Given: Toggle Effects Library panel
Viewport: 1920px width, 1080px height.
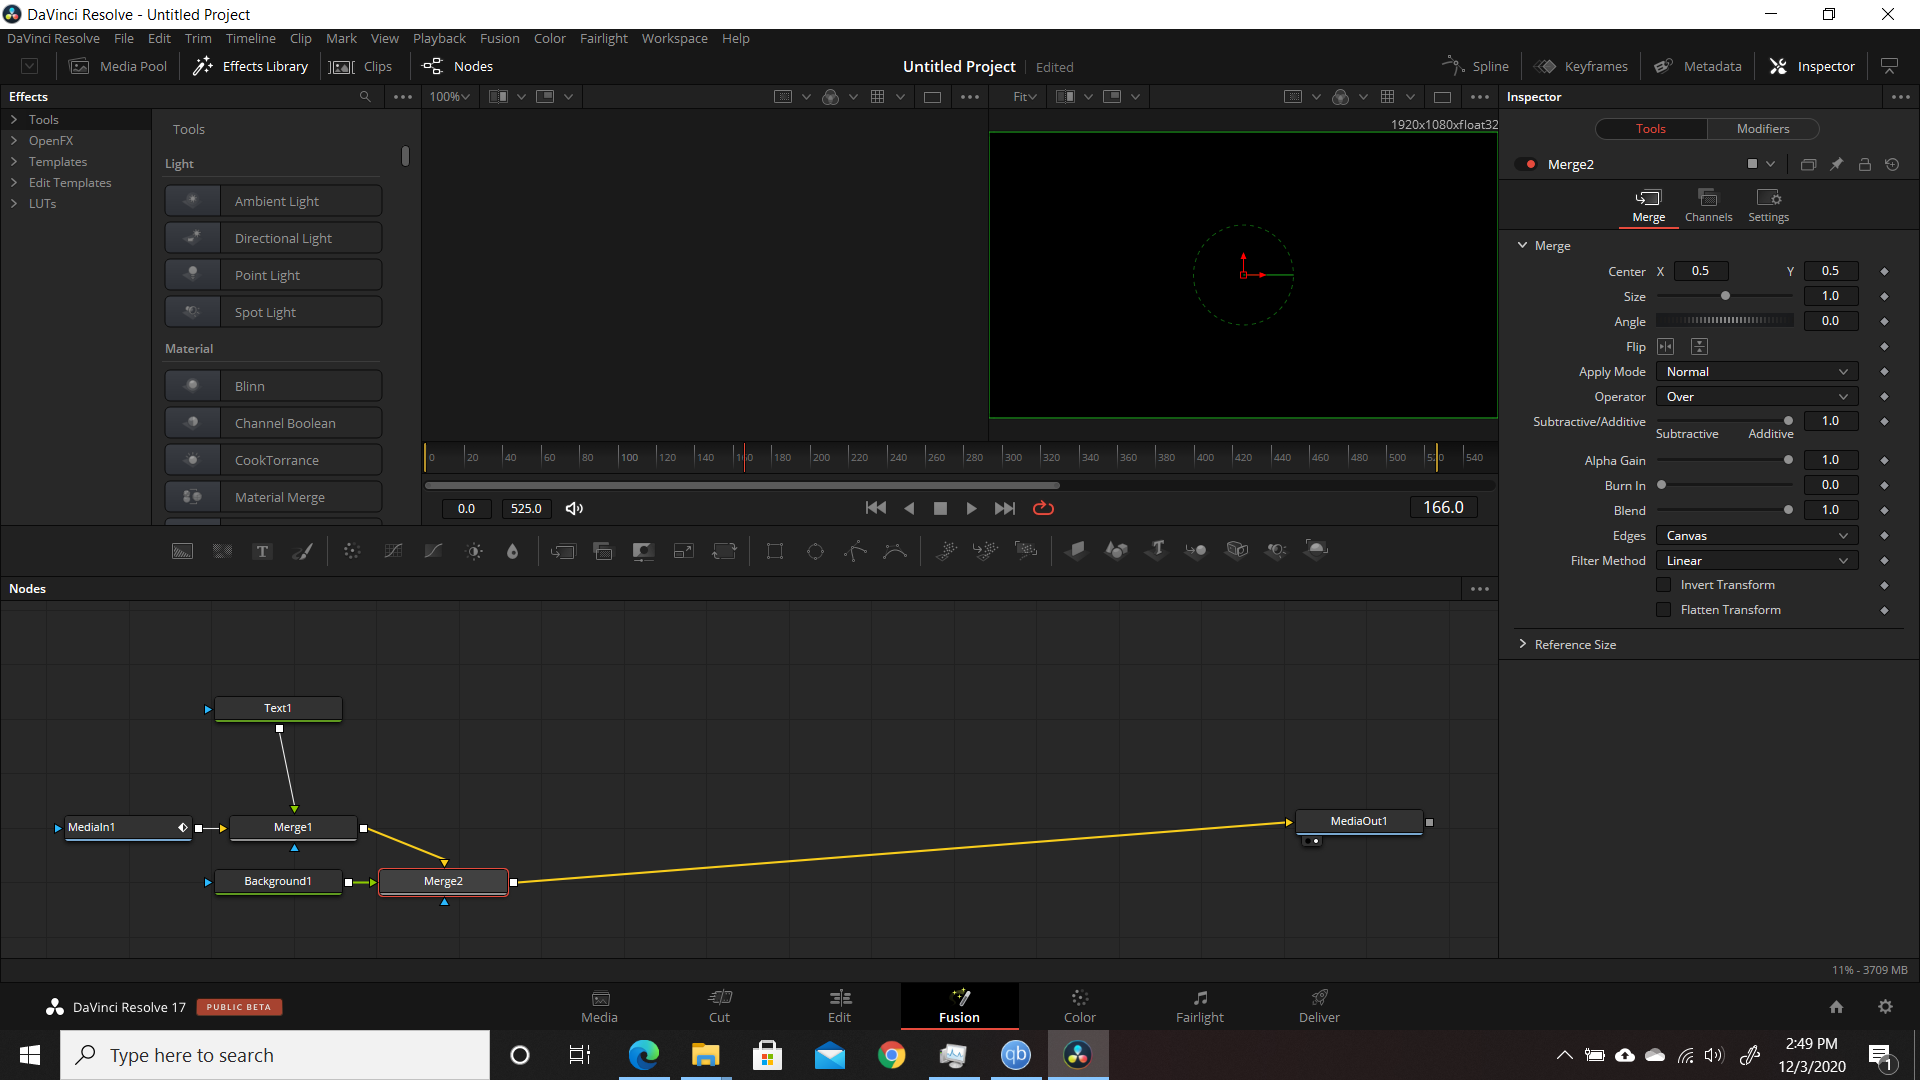Looking at the screenshot, I should (x=250, y=66).
